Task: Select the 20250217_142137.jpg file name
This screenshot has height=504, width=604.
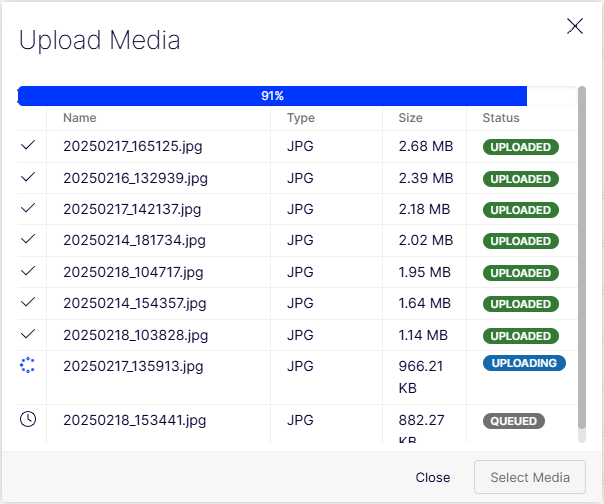Action: point(132,209)
